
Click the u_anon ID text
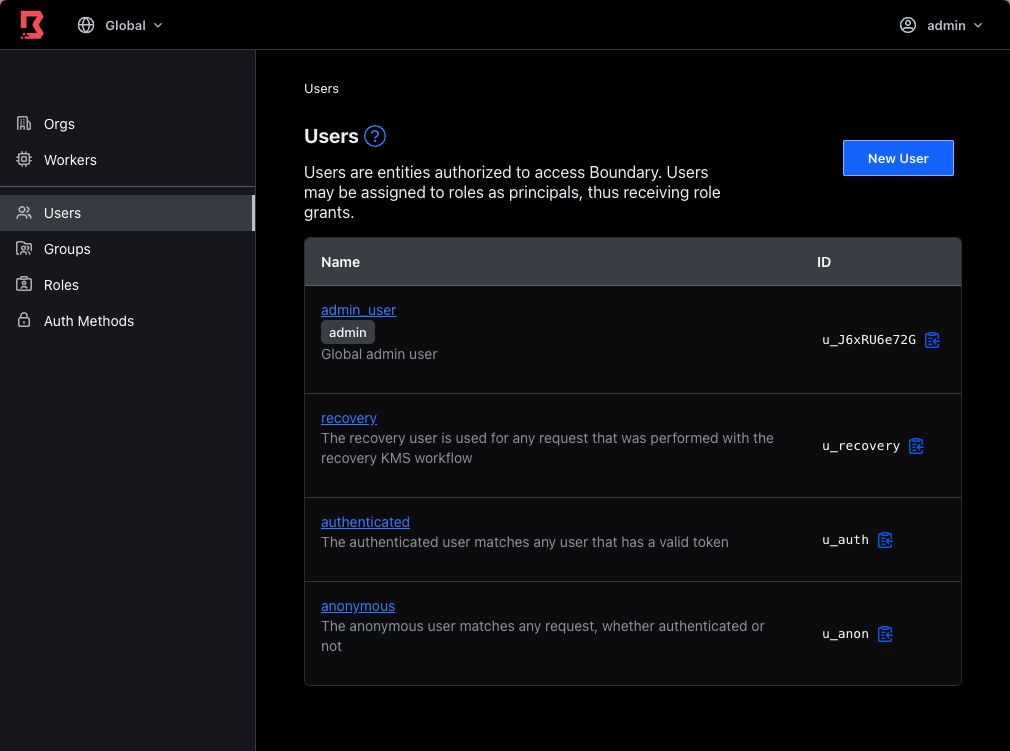click(845, 634)
